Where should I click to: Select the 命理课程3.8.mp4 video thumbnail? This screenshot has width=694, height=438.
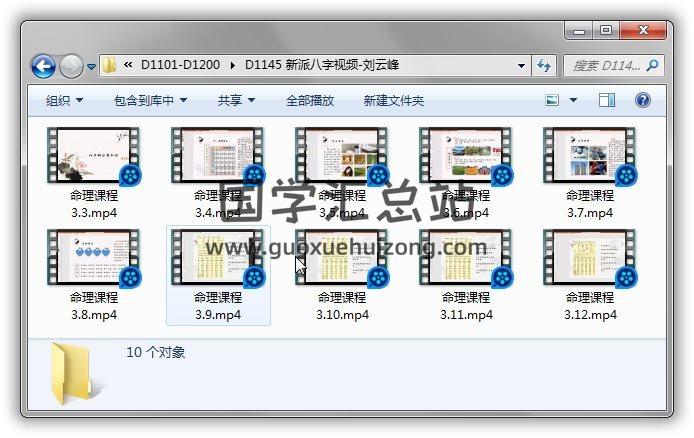pos(93,257)
